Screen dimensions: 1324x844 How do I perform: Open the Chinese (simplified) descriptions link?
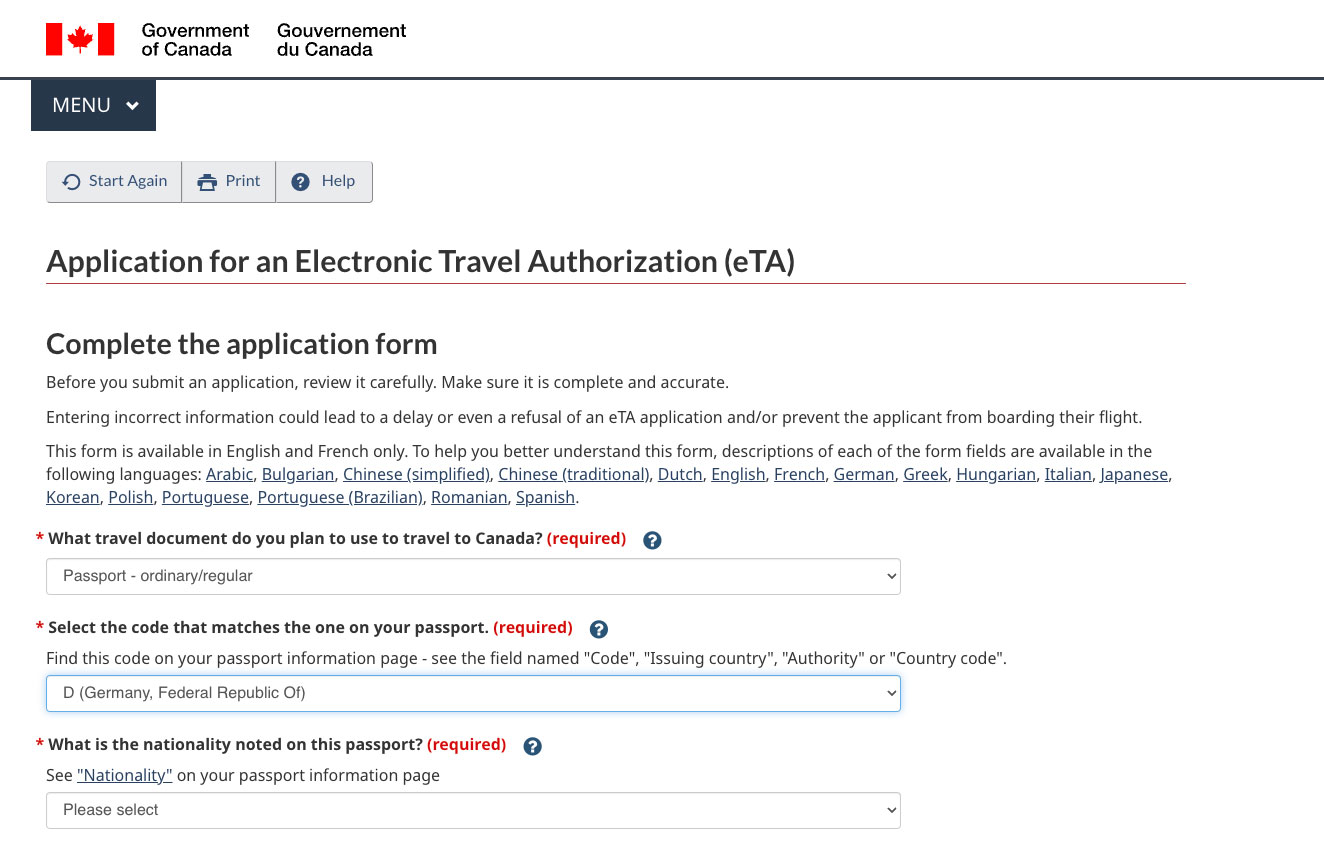[x=416, y=474]
